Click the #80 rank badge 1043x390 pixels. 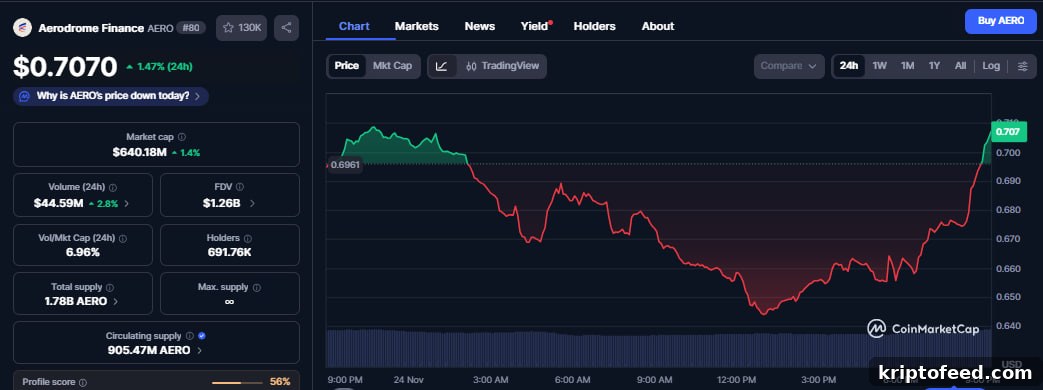(192, 28)
